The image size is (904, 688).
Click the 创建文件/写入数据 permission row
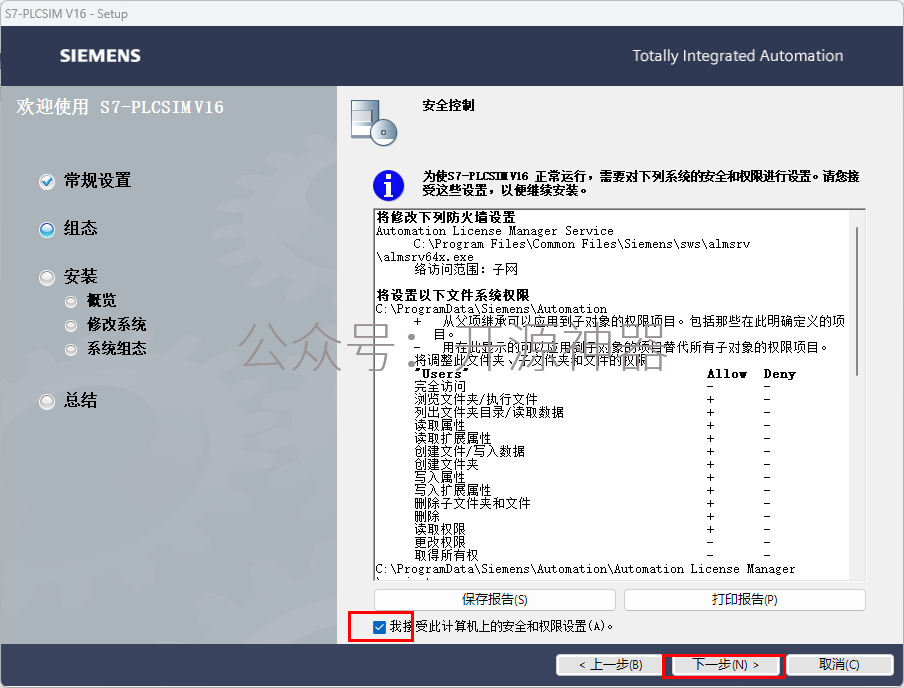click(x=593, y=452)
